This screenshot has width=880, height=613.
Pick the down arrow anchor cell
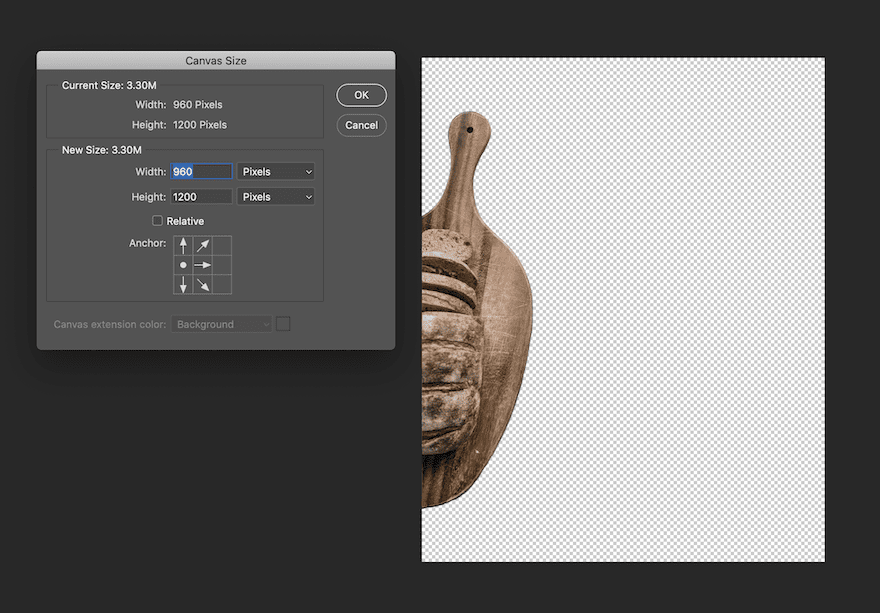click(x=183, y=284)
